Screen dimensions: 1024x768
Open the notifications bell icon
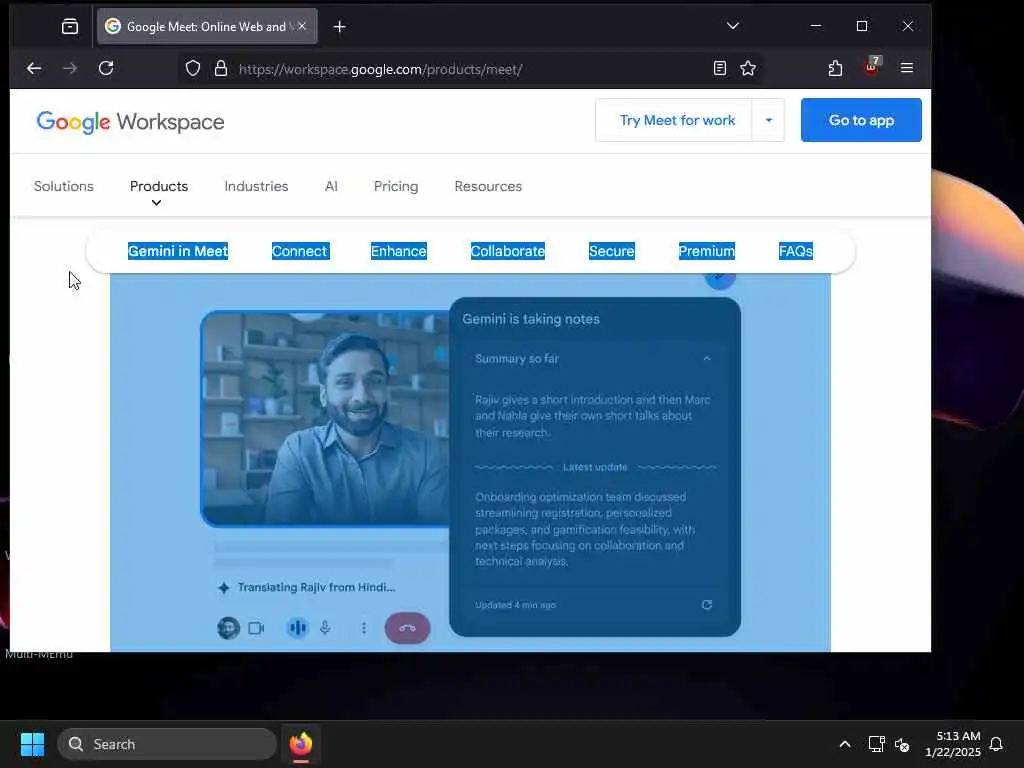[x=996, y=744]
